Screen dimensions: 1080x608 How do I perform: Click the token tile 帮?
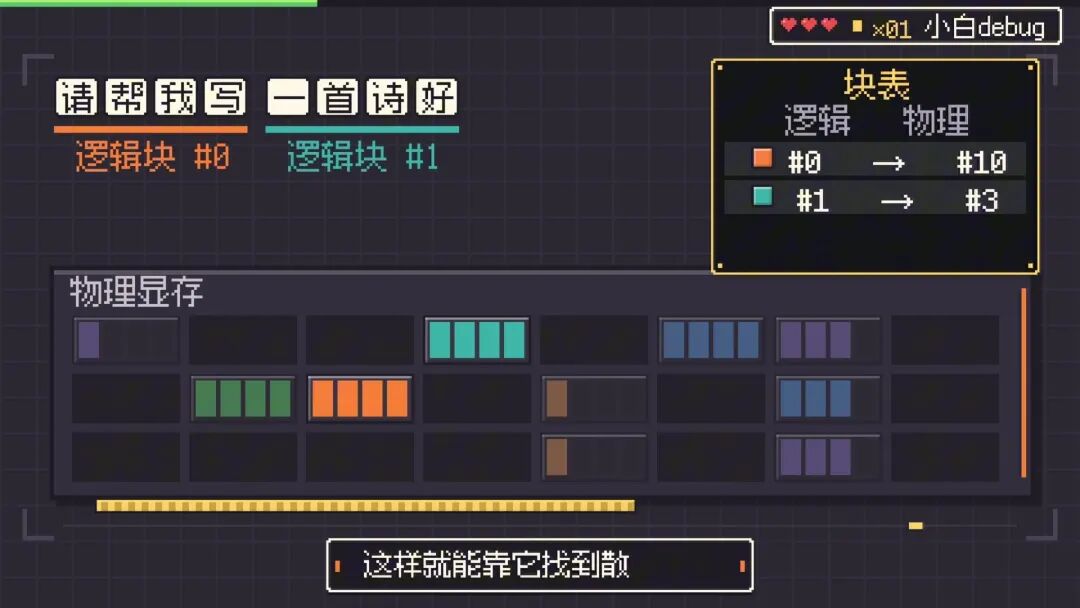point(126,97)
